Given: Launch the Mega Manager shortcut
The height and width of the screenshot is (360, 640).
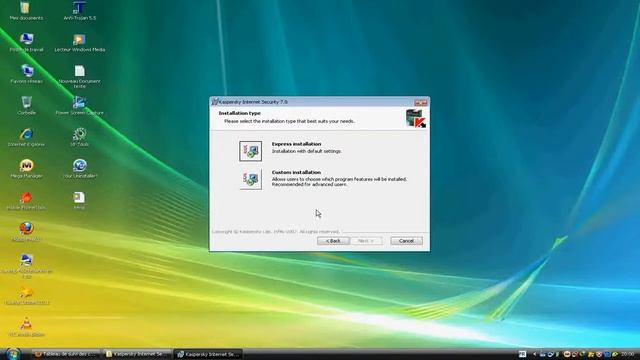Looking at the screenshot, I should (26, 169).
